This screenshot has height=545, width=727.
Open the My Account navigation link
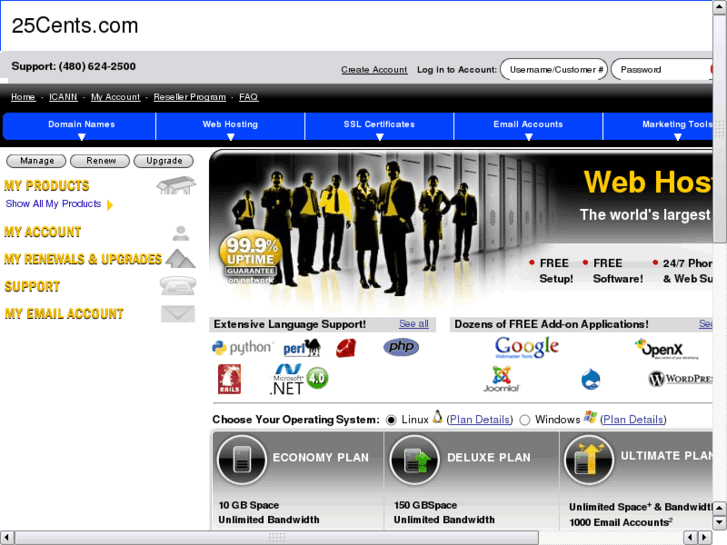point(115,97)
